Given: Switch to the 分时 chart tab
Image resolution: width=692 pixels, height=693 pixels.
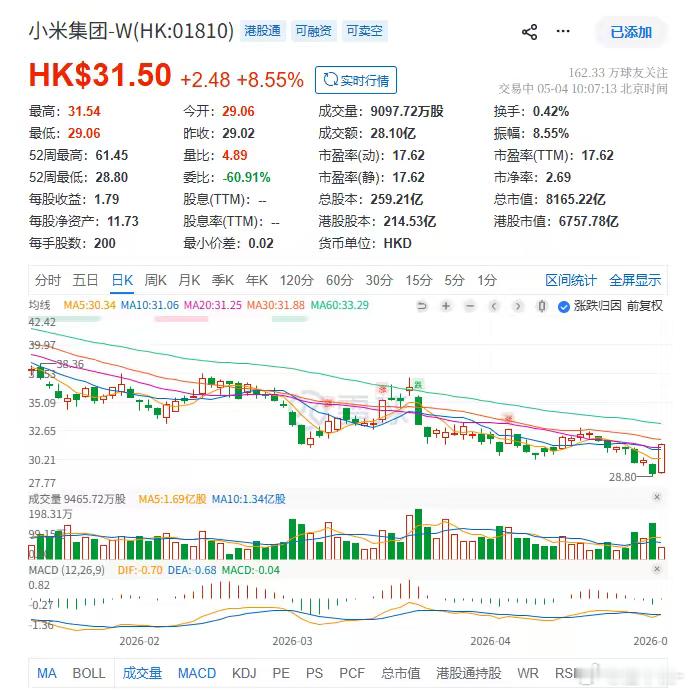Looking at the screenshot, I should tap(48, 280).
